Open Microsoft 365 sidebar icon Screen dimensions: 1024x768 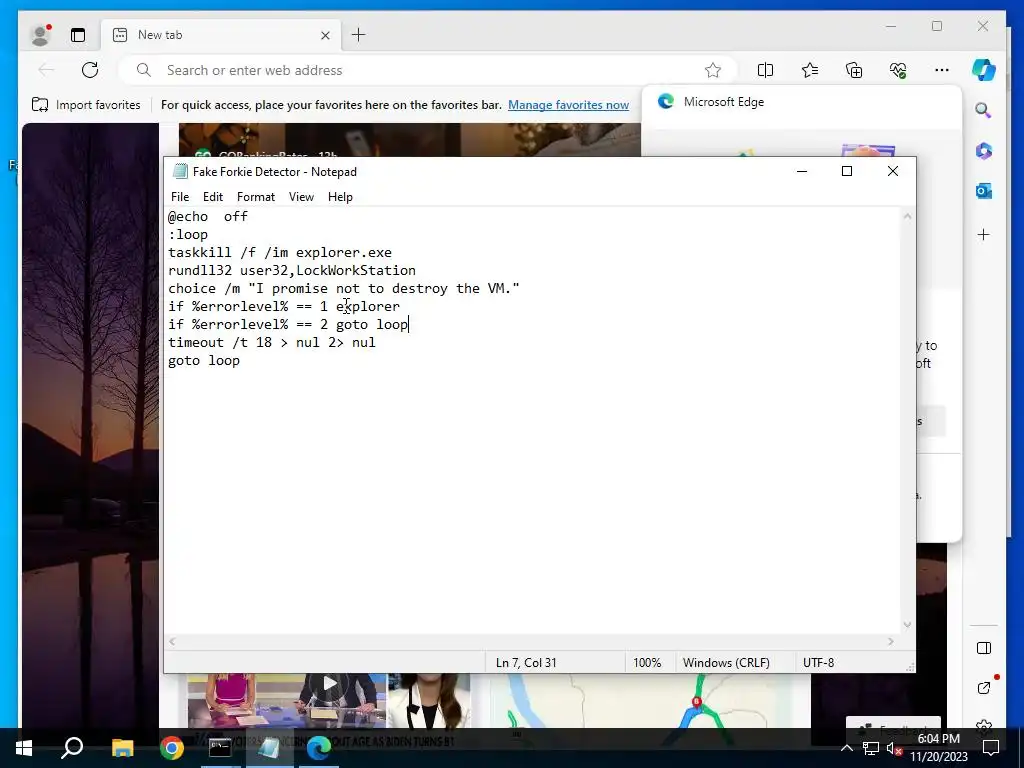point(984,151)
